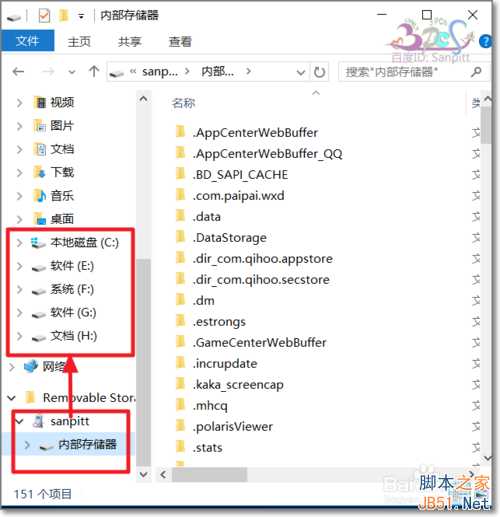Open the Help question mark icon
The height and width of the screenshot is (517, 500).
click(485, 42)
